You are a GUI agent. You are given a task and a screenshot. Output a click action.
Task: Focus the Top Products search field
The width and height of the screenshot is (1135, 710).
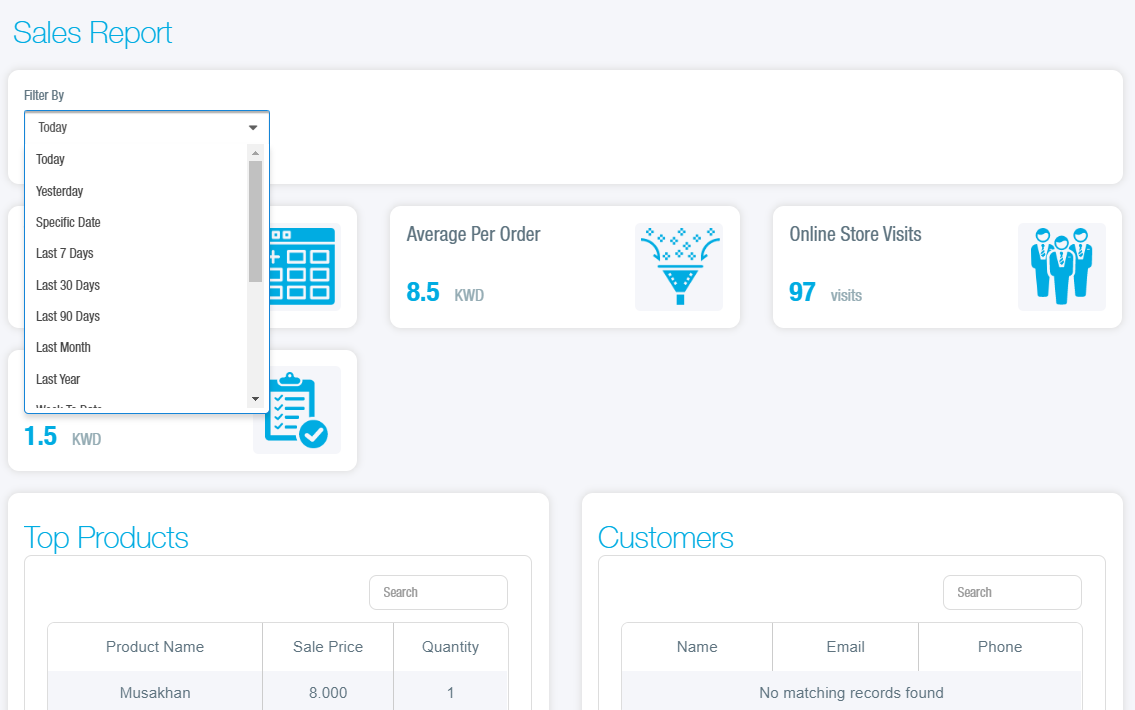pos(438,592)
